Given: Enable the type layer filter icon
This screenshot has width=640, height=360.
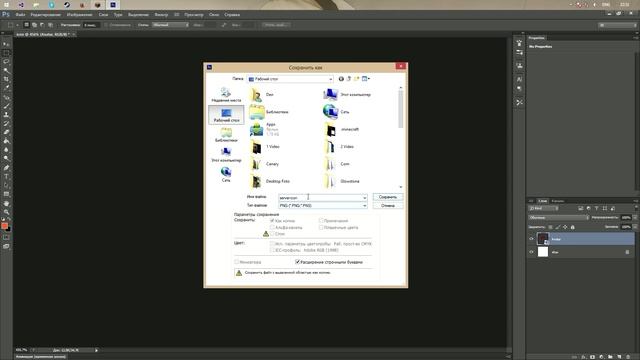Looking at the screenshot, I should [x=596, y=209].
